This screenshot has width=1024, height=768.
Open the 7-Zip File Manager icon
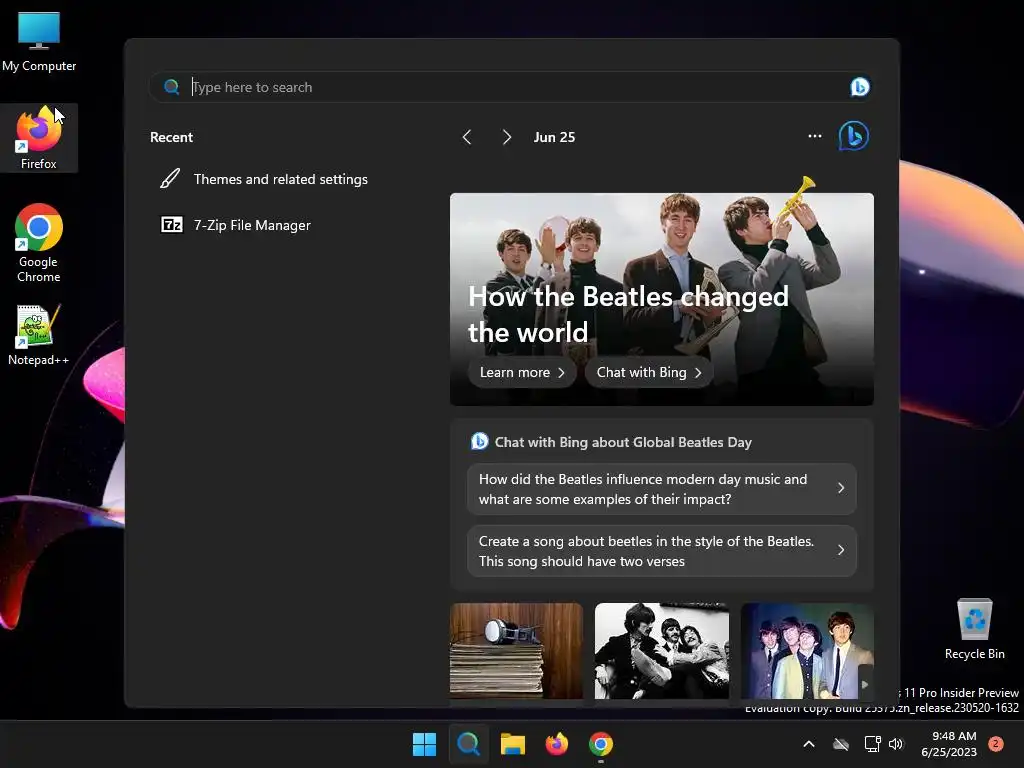point(172,225)
